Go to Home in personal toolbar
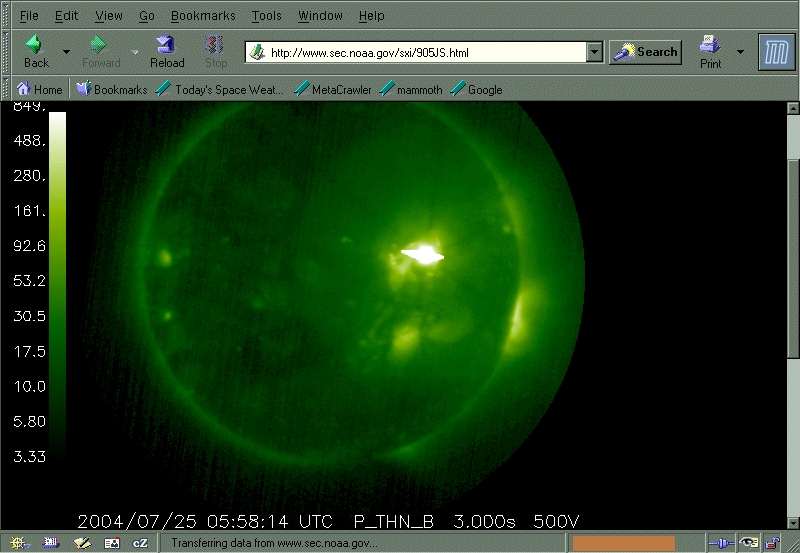Image resolution: width=800 pixels, height=553 pixels. pos(39,89)
